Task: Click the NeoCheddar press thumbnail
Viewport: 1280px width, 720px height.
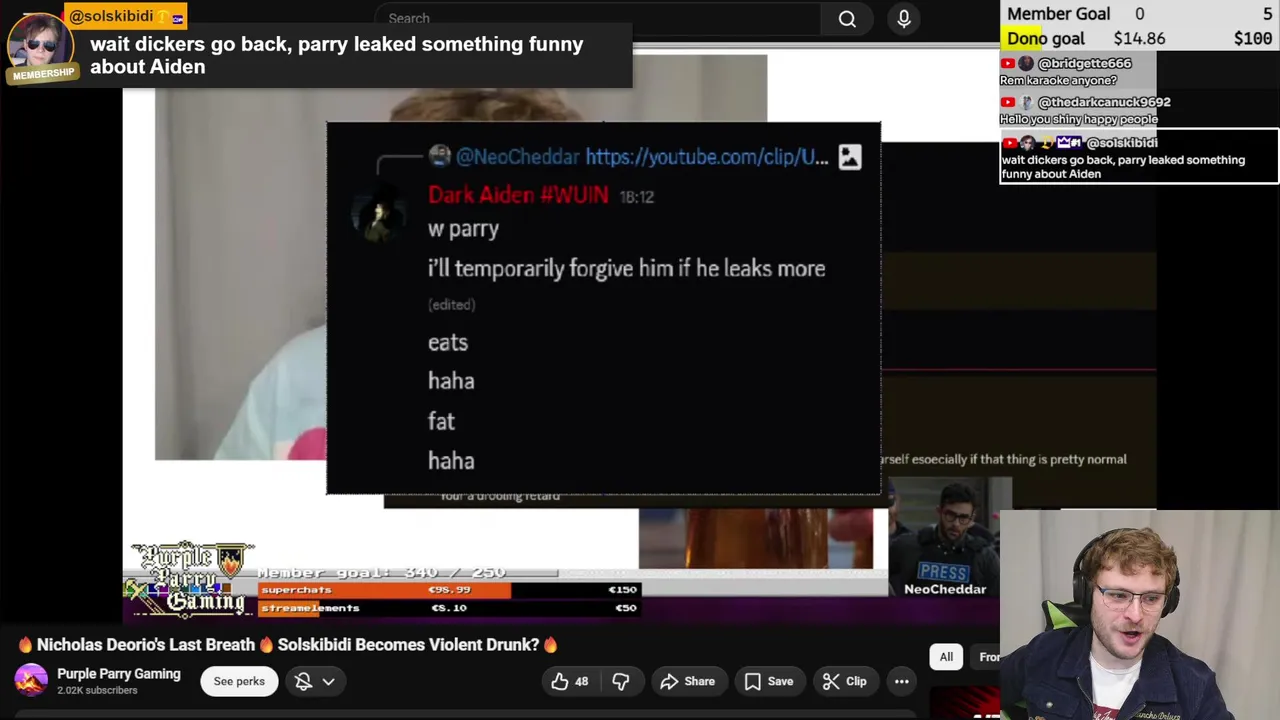Action: click(x=945, y=537)
